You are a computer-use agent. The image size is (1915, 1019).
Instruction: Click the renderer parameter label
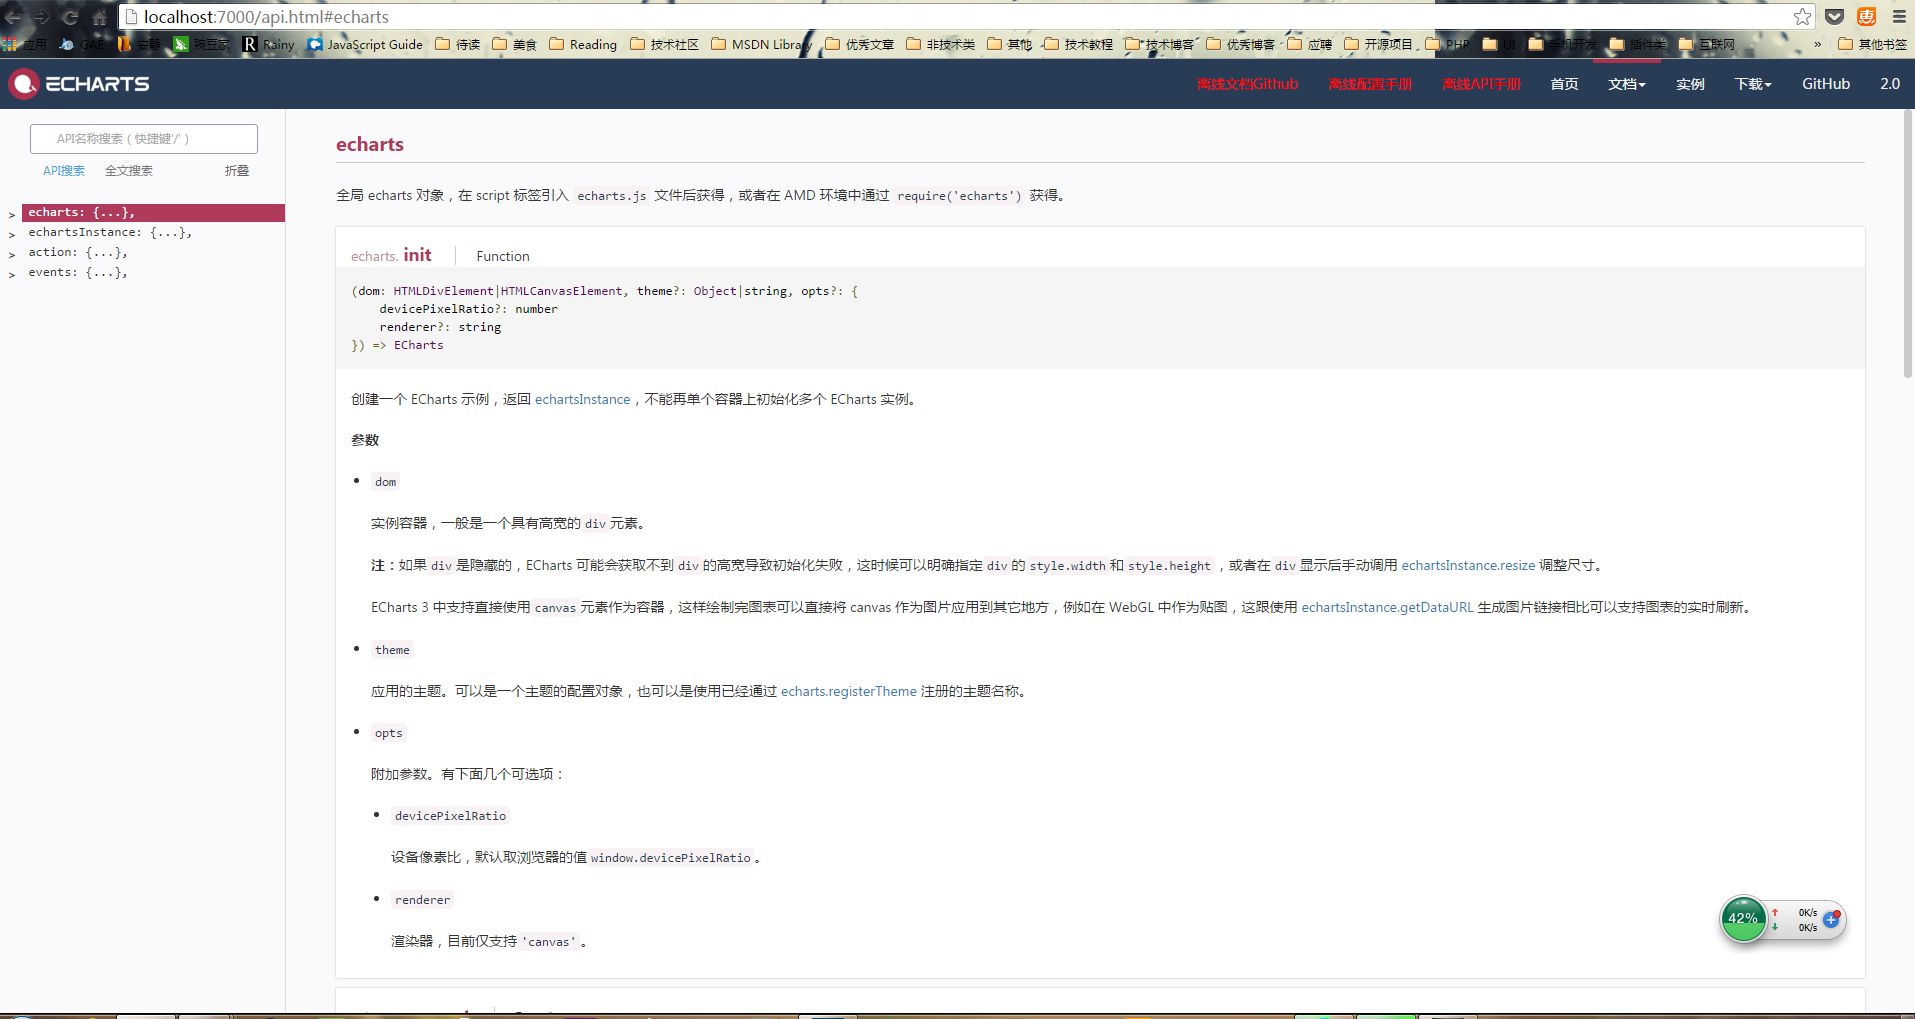(422, 900)
